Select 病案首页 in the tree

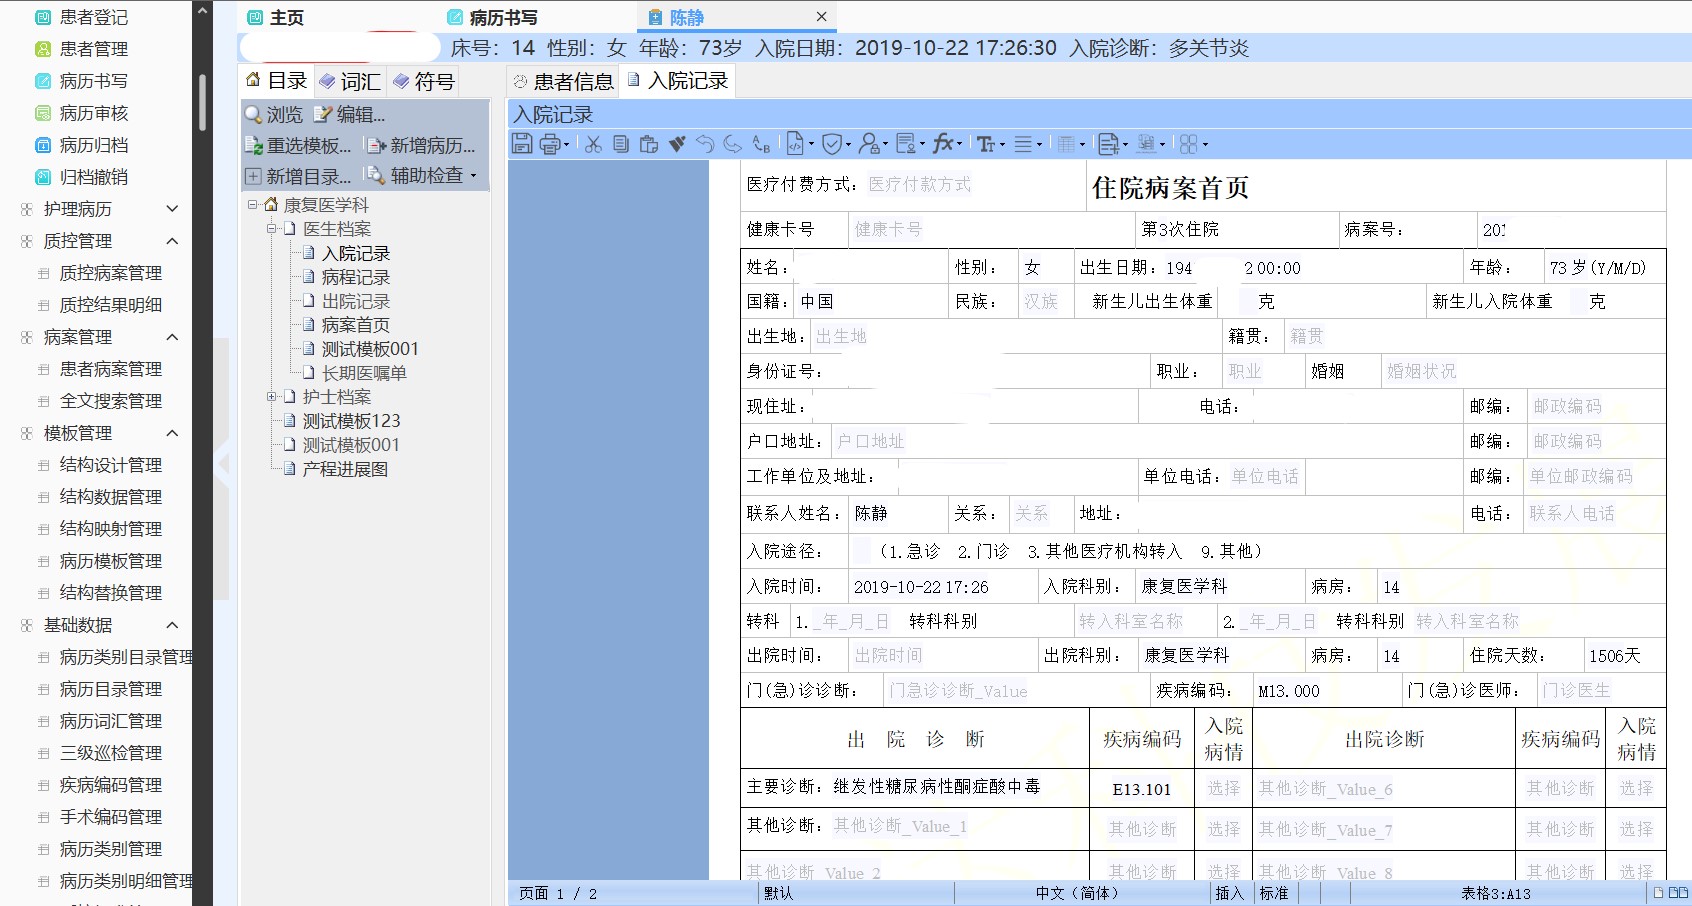(x=355, y=325)
